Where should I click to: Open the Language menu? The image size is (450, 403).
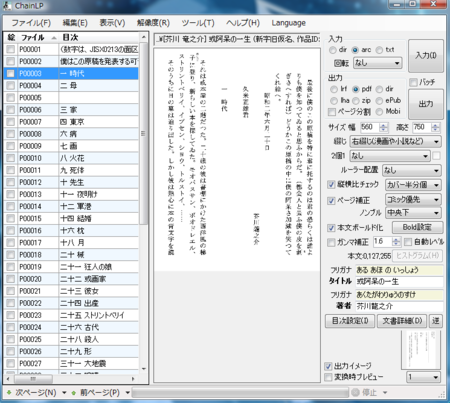click(288, 23)
